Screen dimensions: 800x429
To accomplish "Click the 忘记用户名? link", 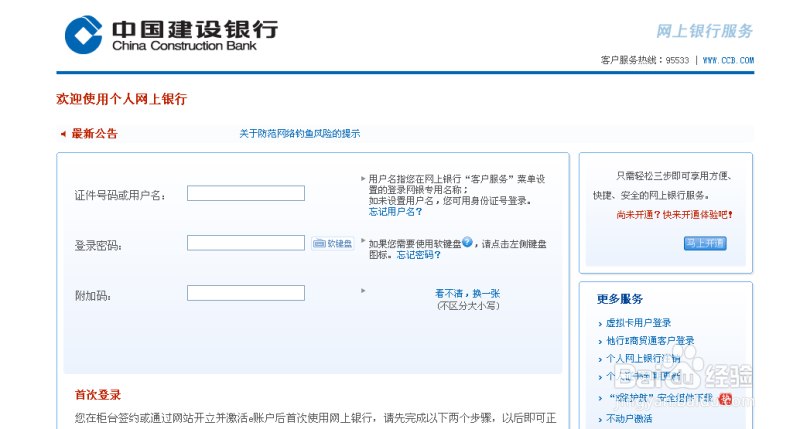I will [x=395, y=212].
